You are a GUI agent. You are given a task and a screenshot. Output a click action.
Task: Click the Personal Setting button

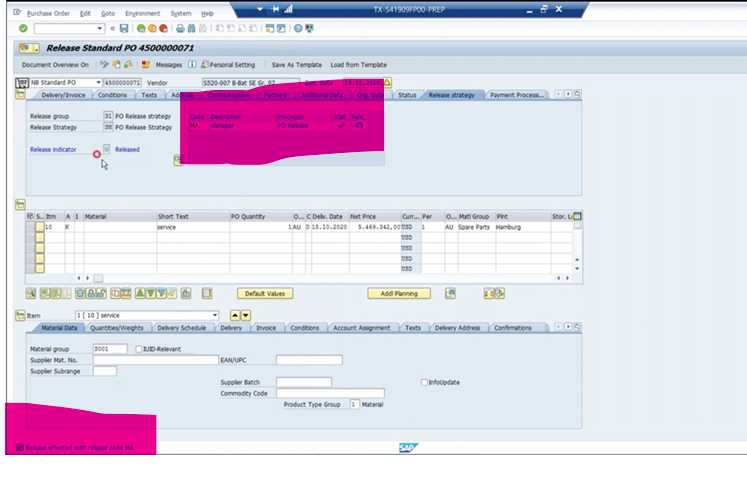229,65
